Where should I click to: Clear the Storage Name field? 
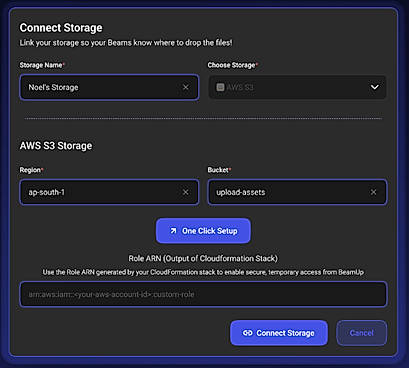186,87
